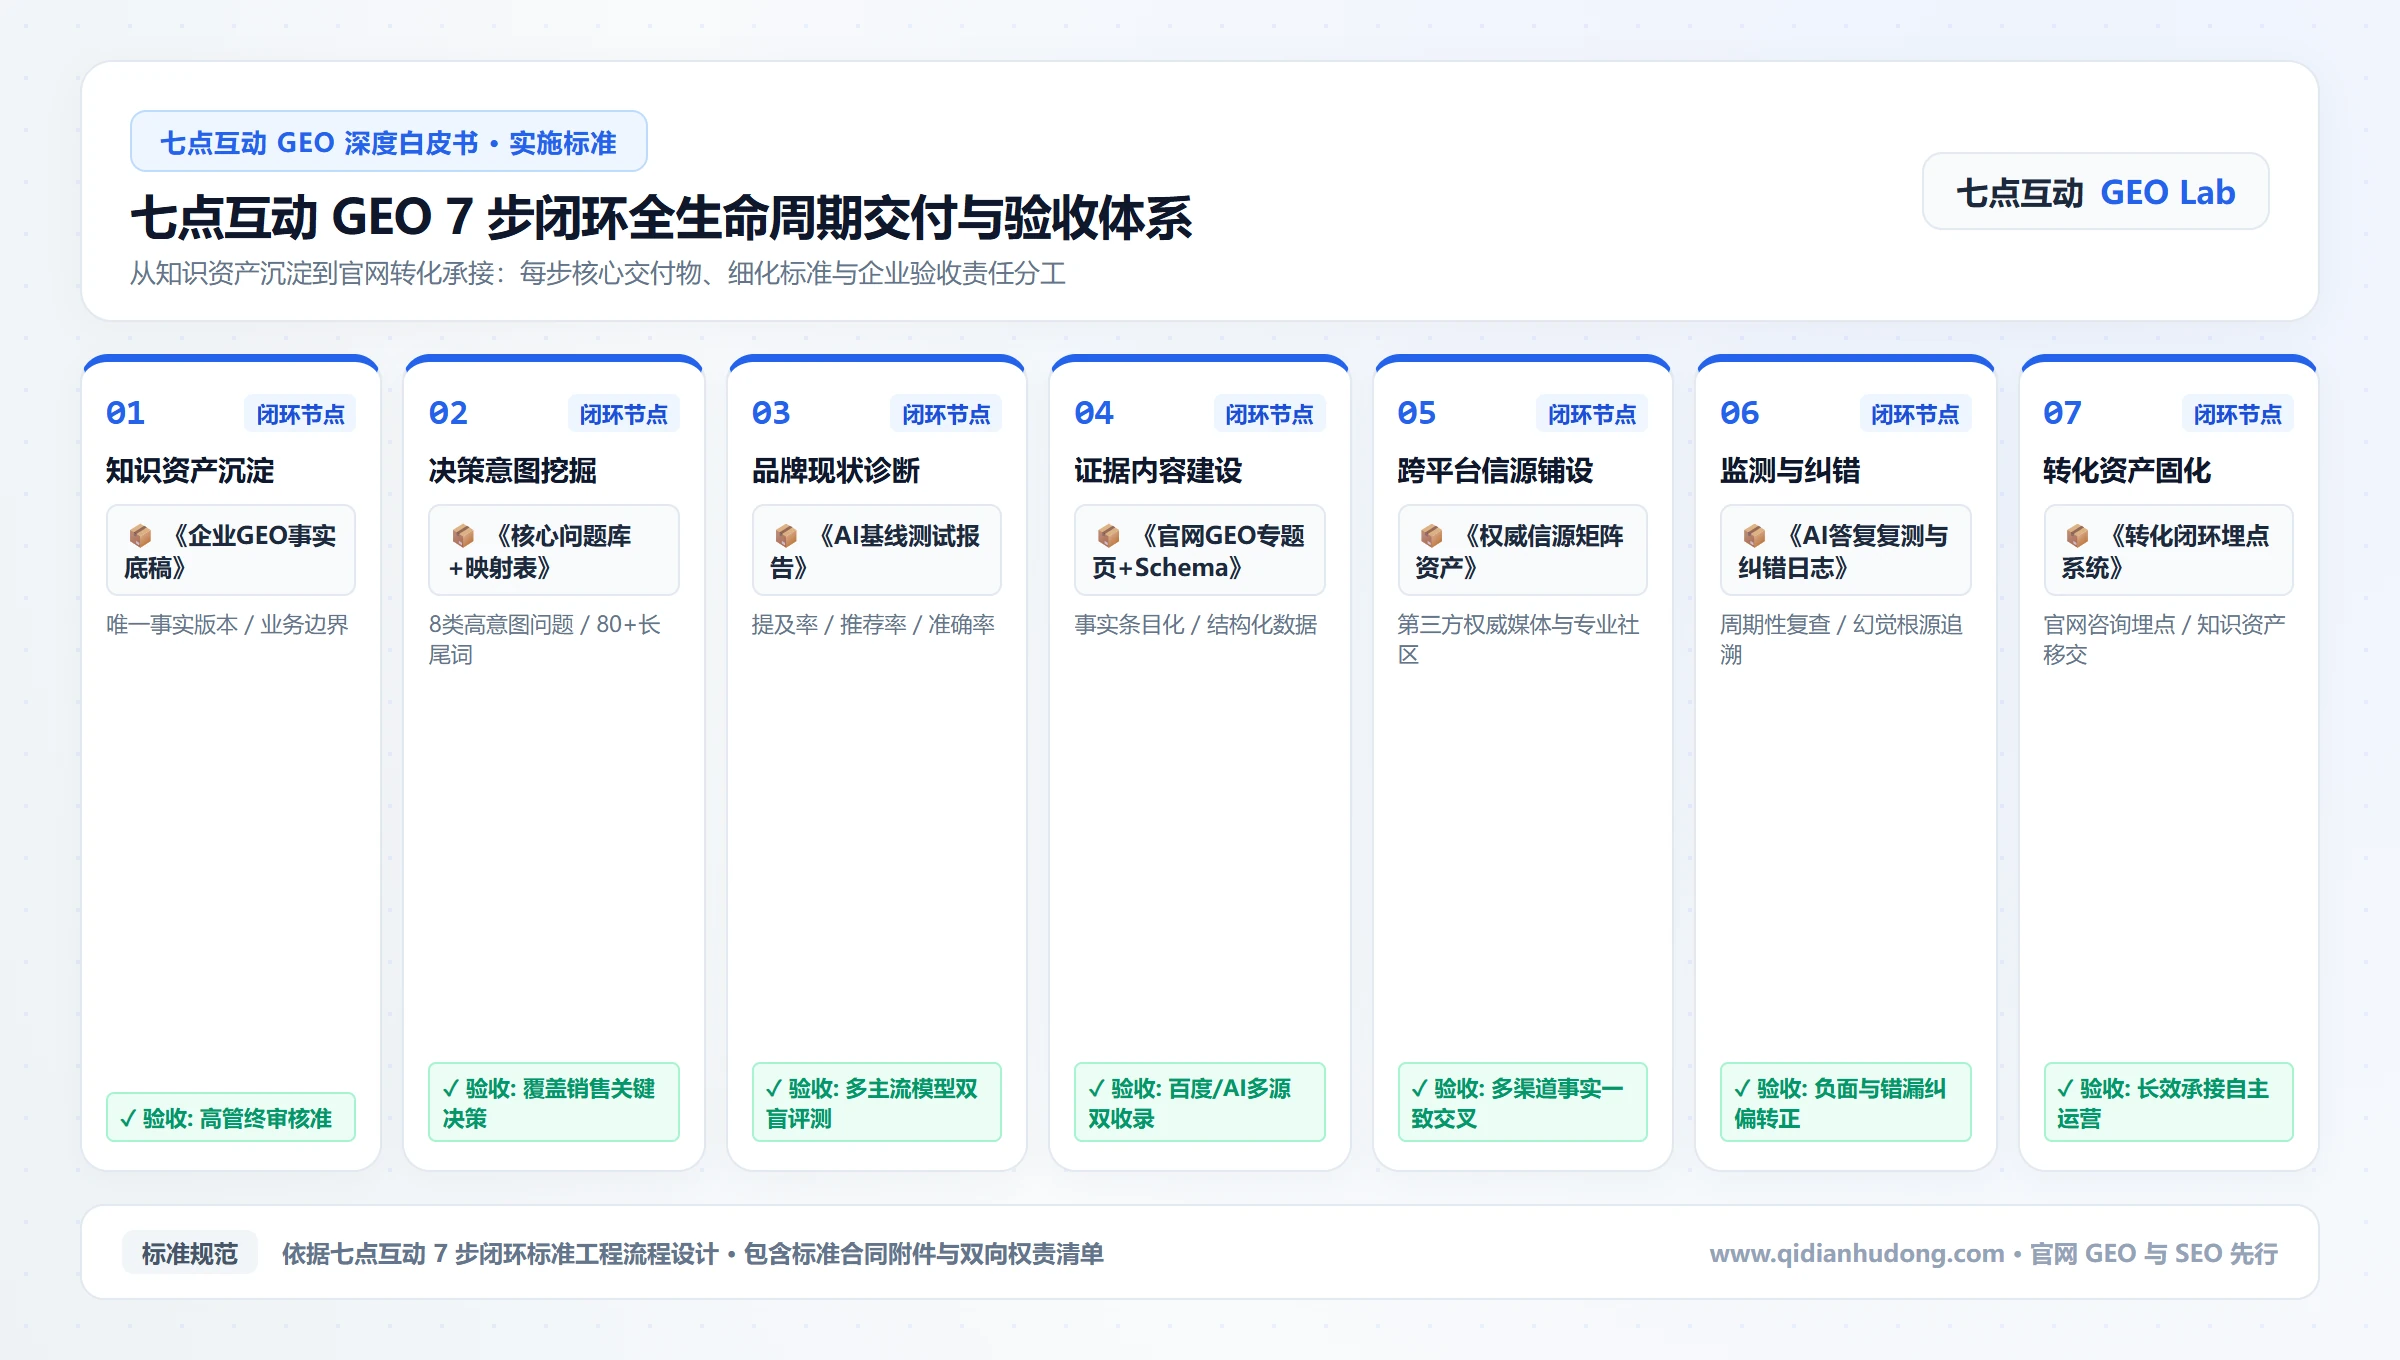Click the 七点互动 GEO Lab badge
Screen dimensions: 2400x1360
[2095, 192]
